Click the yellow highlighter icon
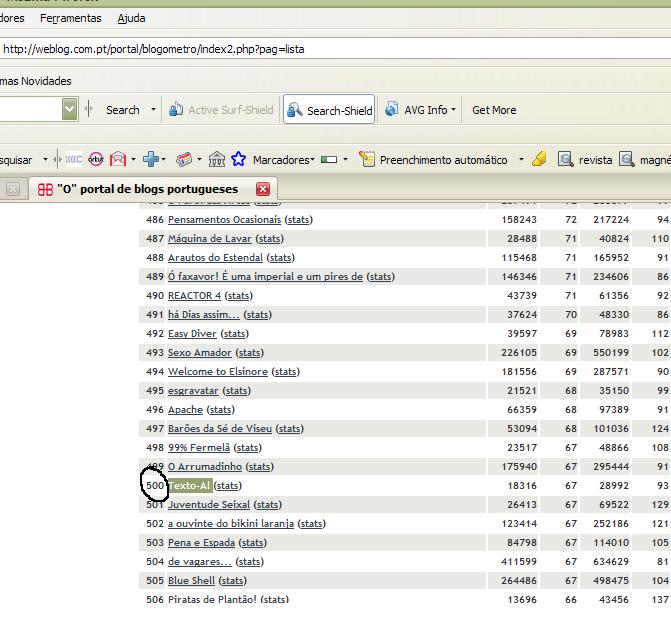671x636 pixels. pos(539,159)
